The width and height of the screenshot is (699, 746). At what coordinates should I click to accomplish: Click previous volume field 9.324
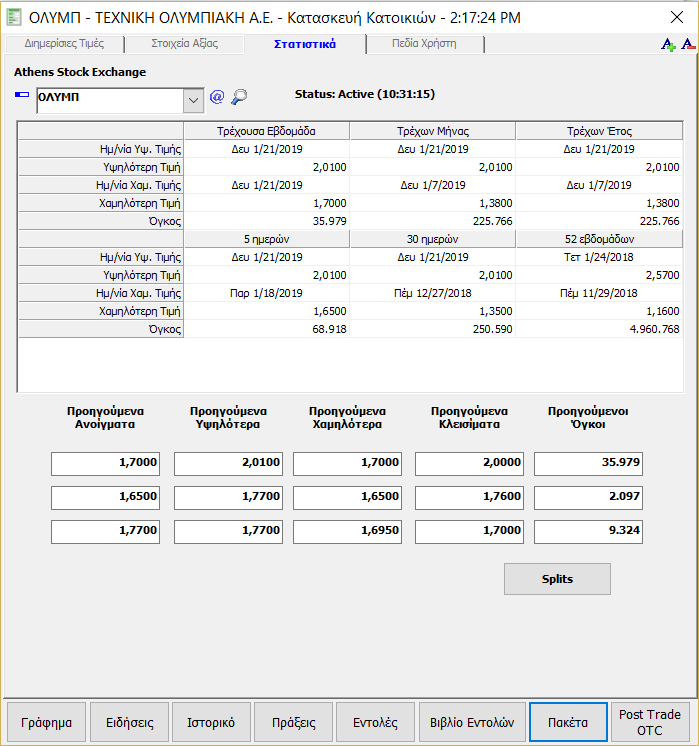tap(589, 532)
